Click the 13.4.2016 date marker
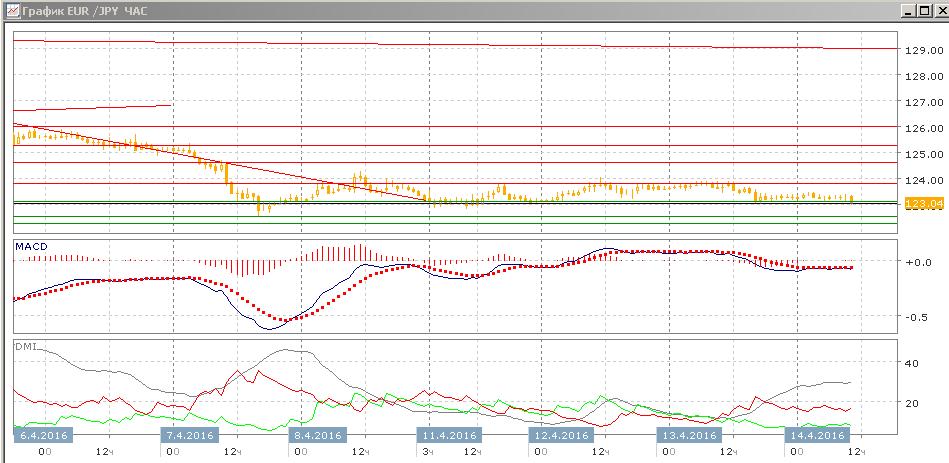Image resolution: width=949 pixels, height=463 pixels. coord(689,435)
